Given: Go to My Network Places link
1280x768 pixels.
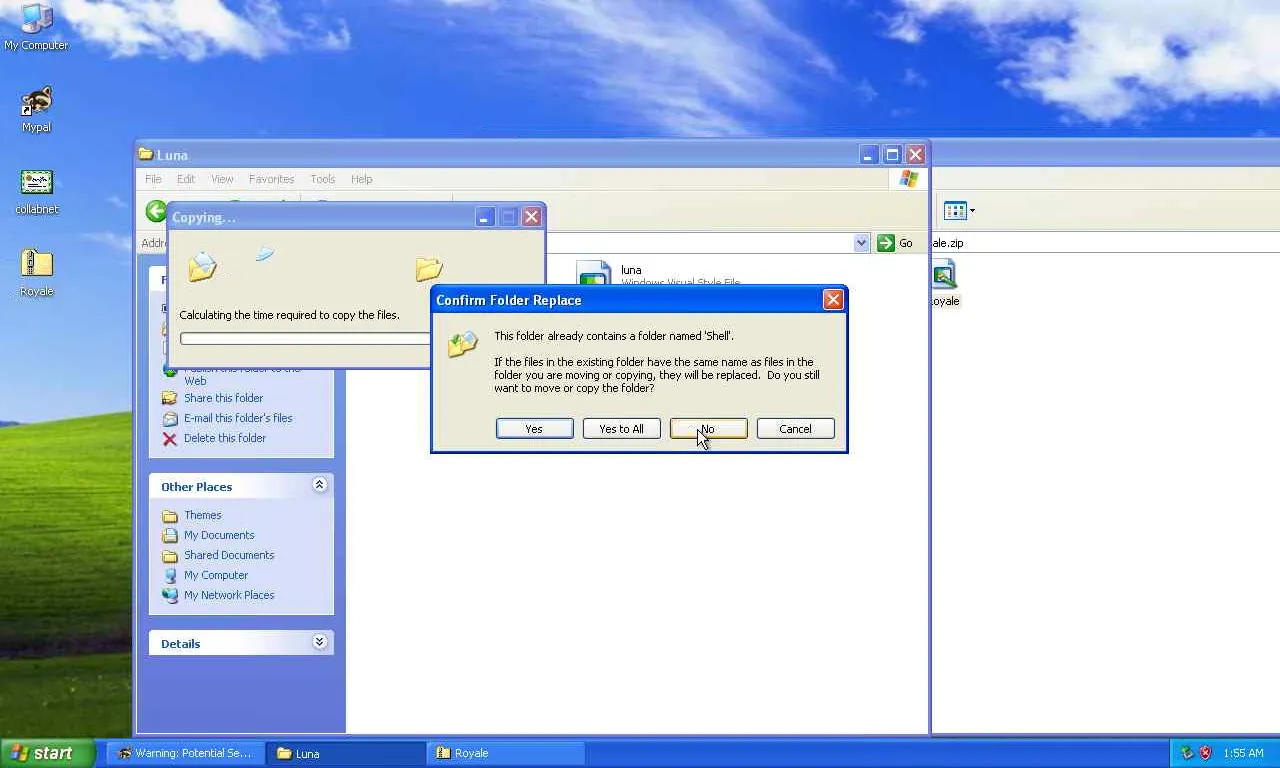Looking at the screenshot, I should click(x=229, y=595).
